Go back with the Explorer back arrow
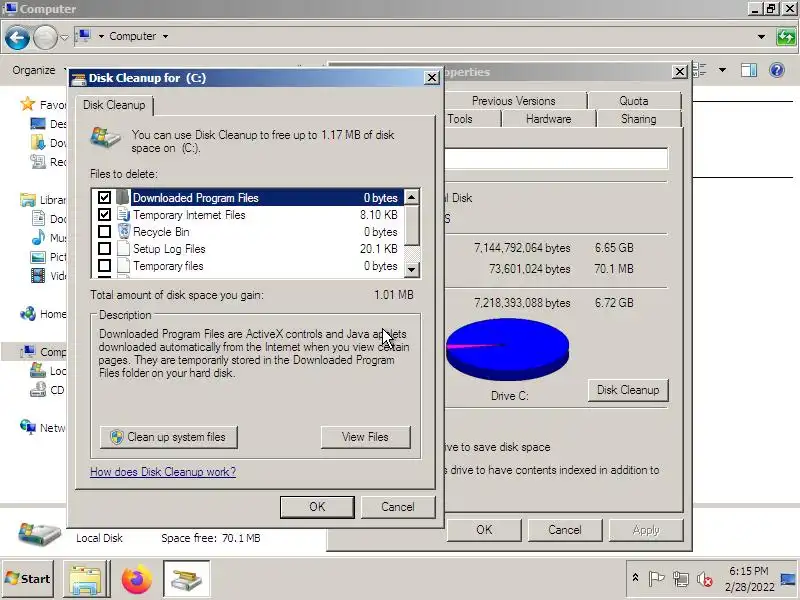Screen dimensions: 800x600 pos(17,37)
